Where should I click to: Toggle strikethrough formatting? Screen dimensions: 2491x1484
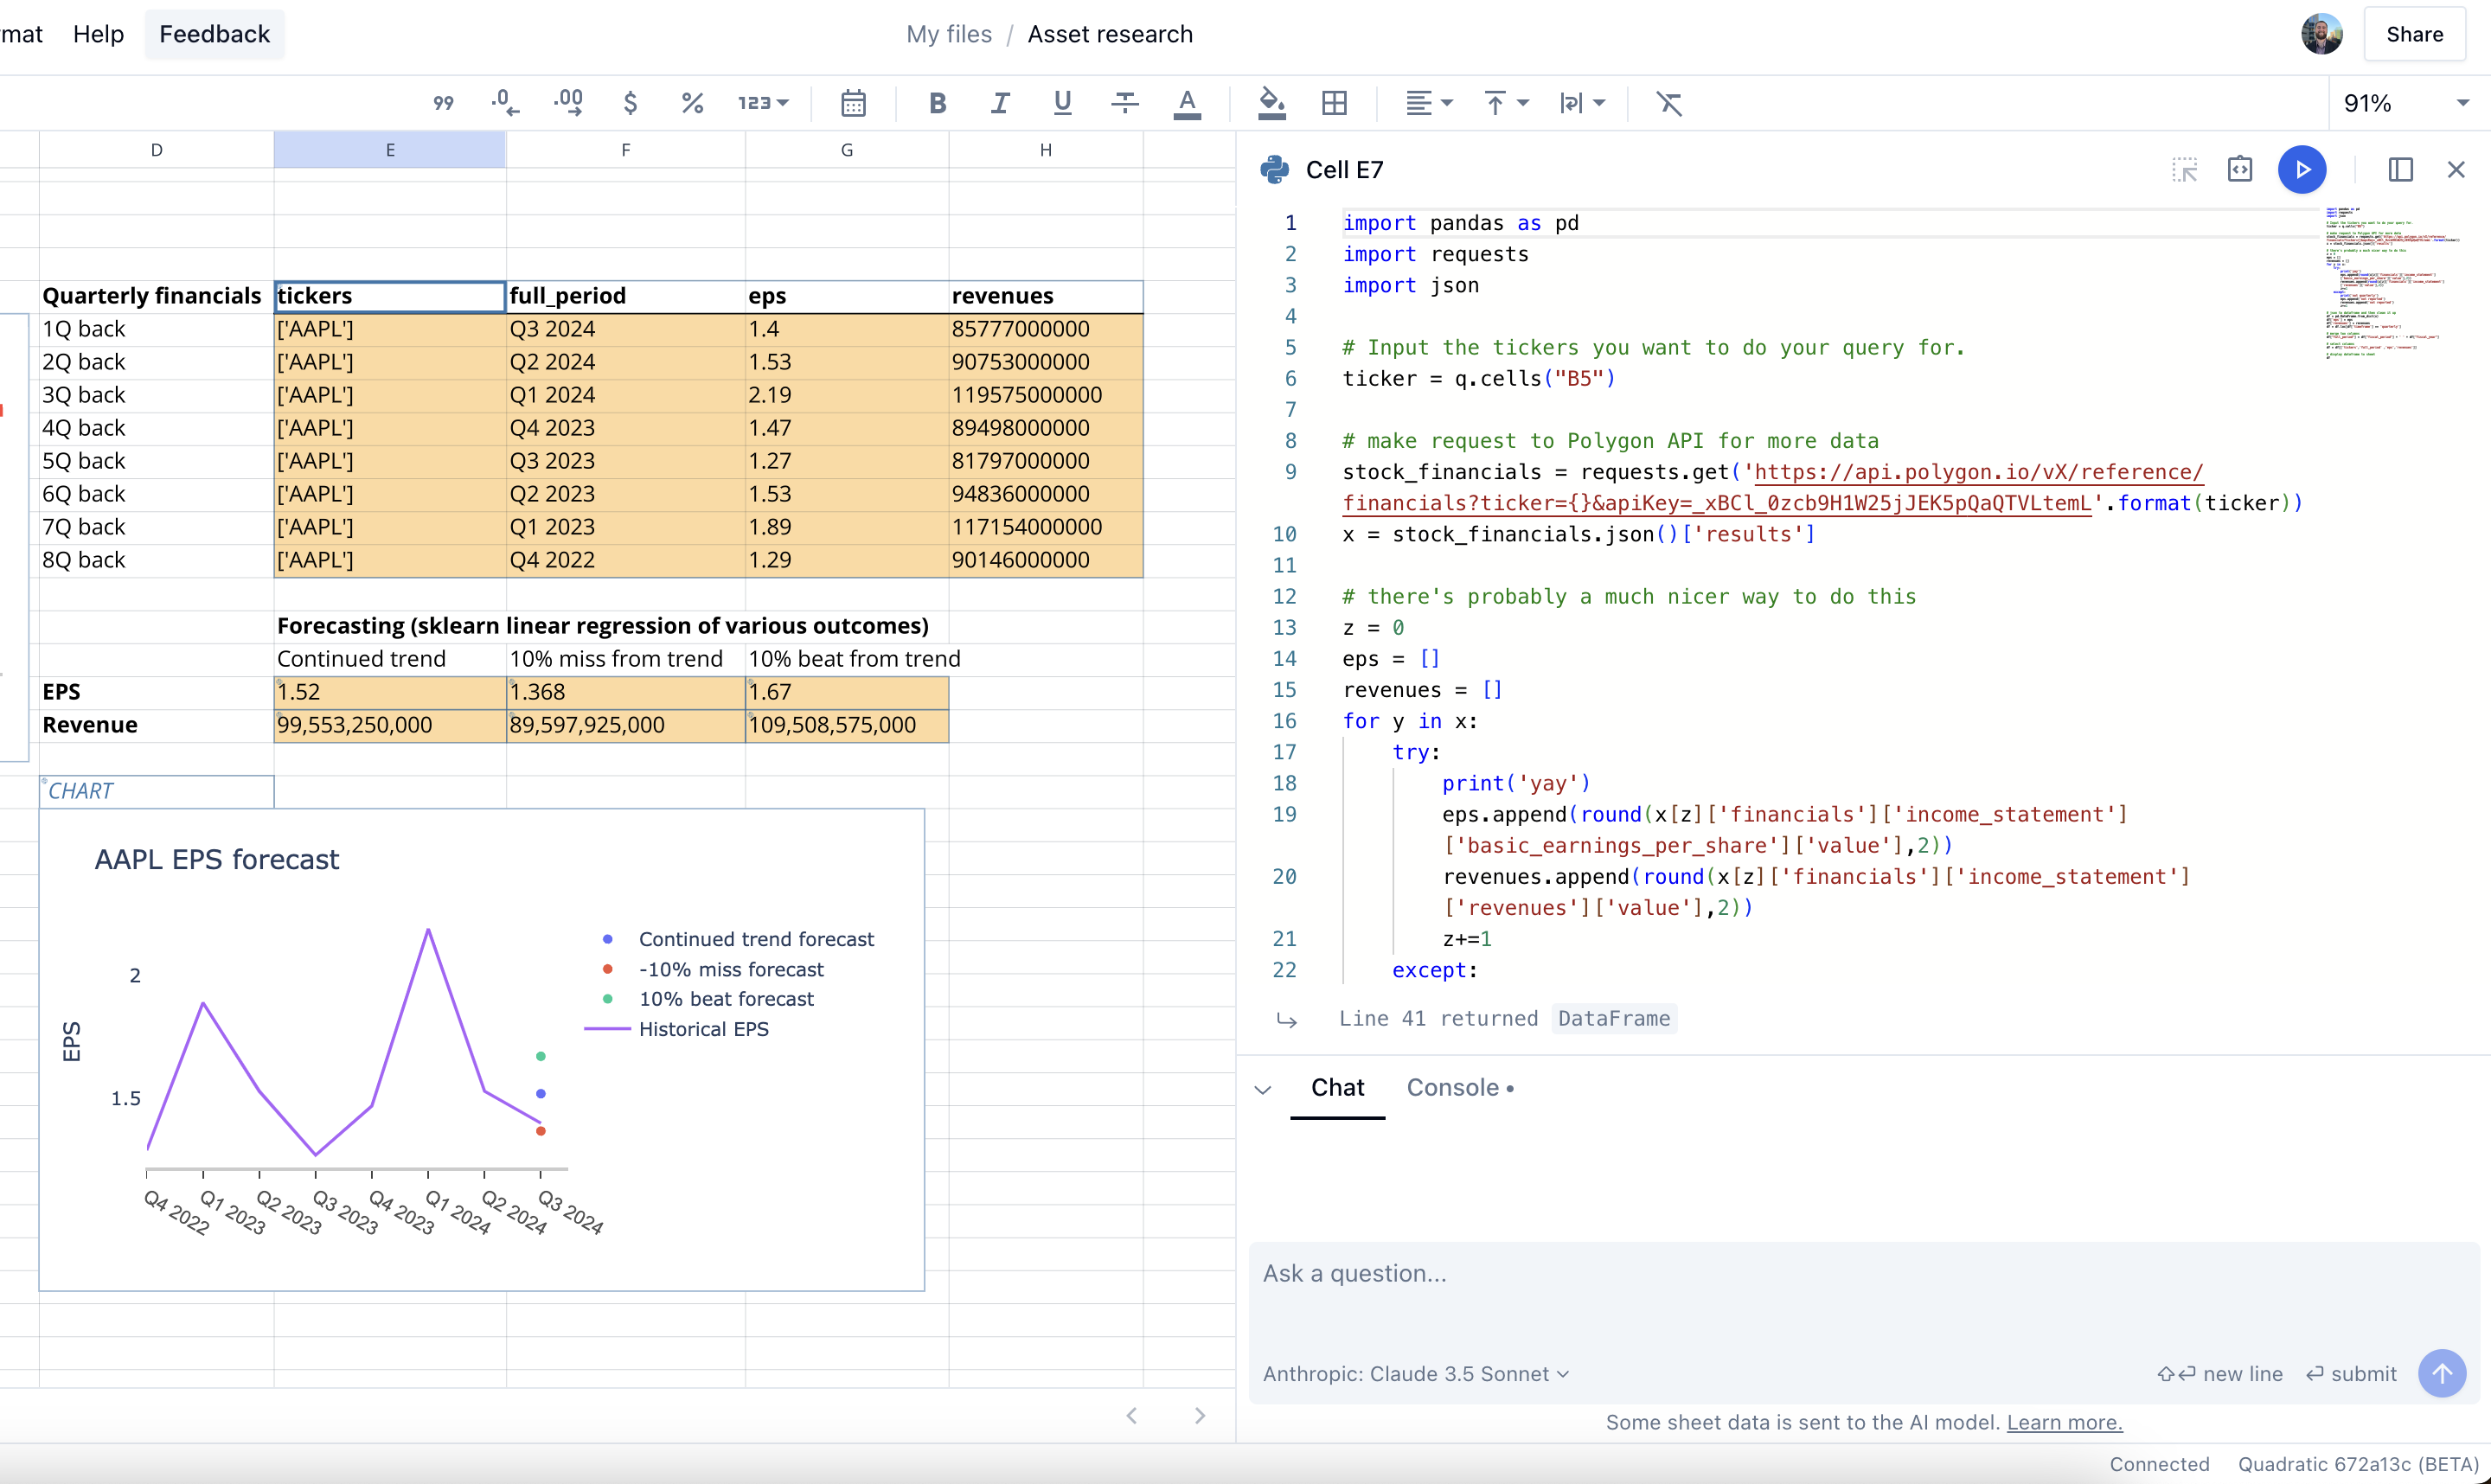(1125, 103)
